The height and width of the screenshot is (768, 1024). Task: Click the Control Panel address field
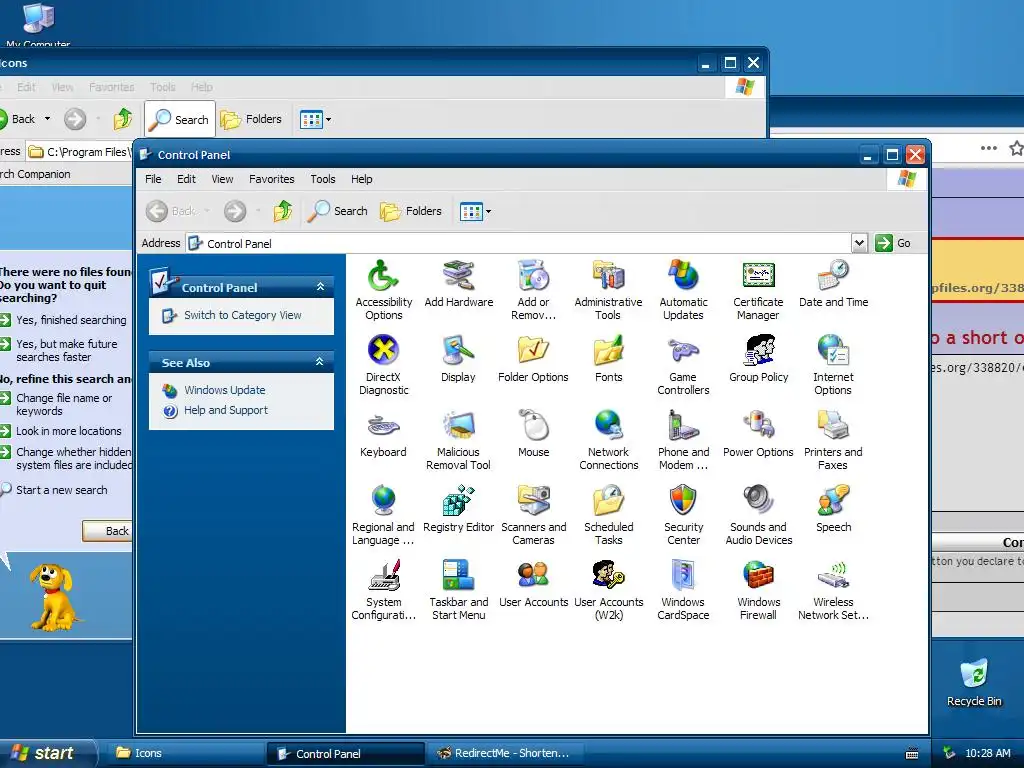(x=519, y=243)
